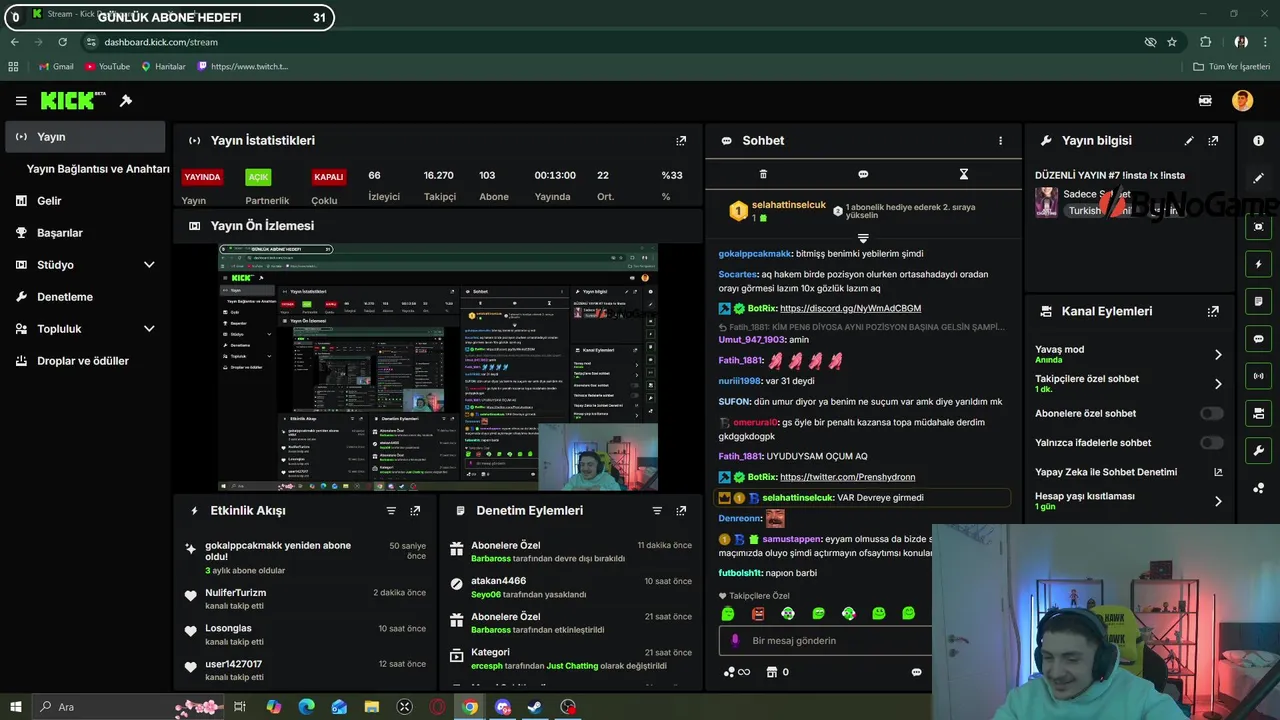The width and height of the screenshot is (1280, 720).
Task: Select Yayın in the left sidebar
Action: tap(86, 137)
